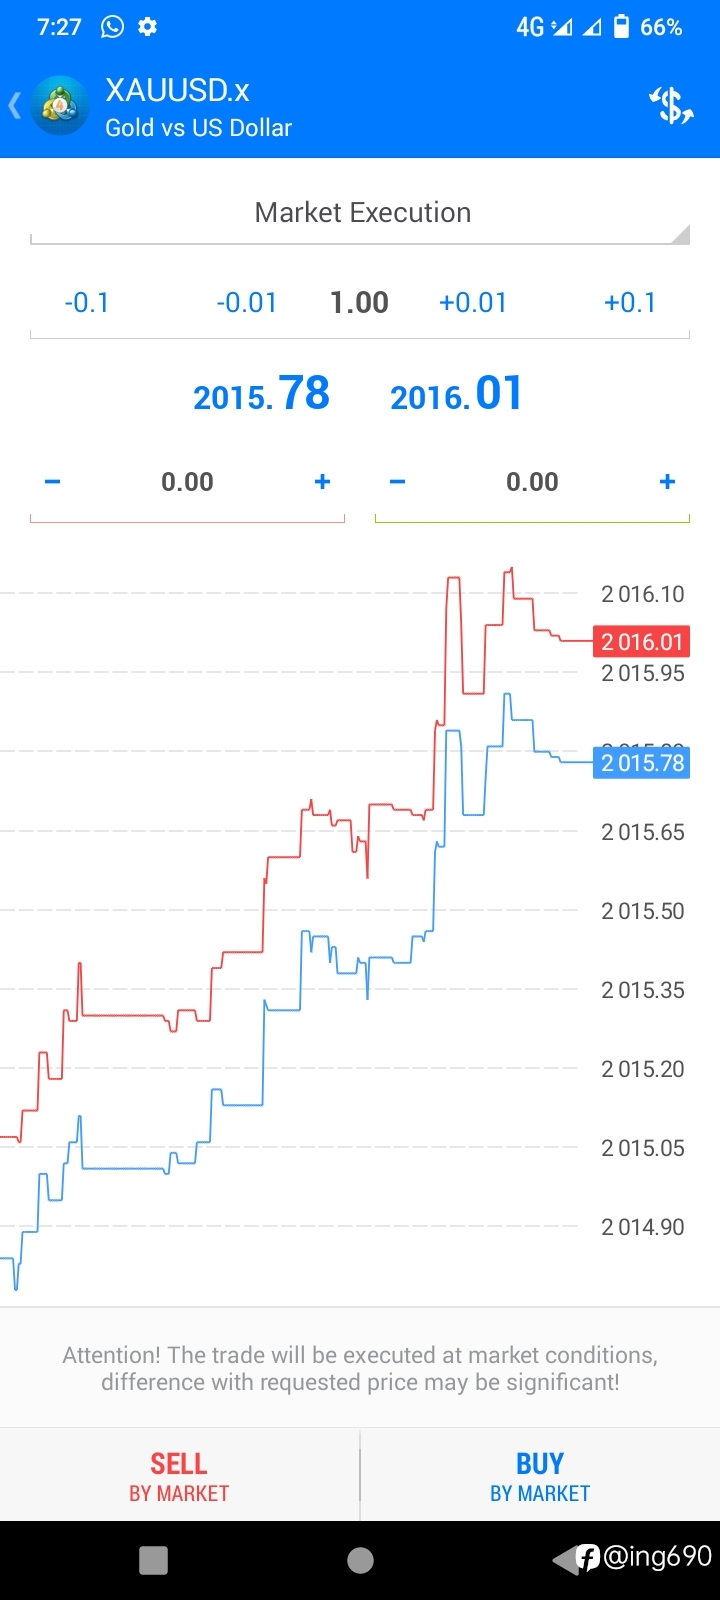This screenshot has width=720, height=1600.
Task: Tap SELL BY MARKET button
Action: point(179,1476)
